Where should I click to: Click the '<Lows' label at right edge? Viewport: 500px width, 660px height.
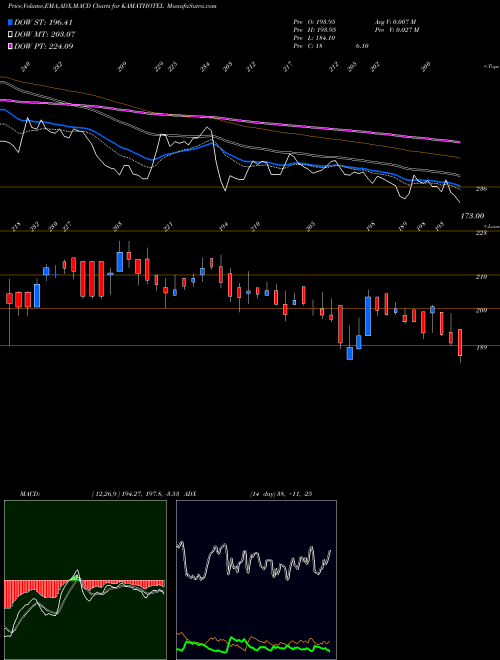coord(491,226)
